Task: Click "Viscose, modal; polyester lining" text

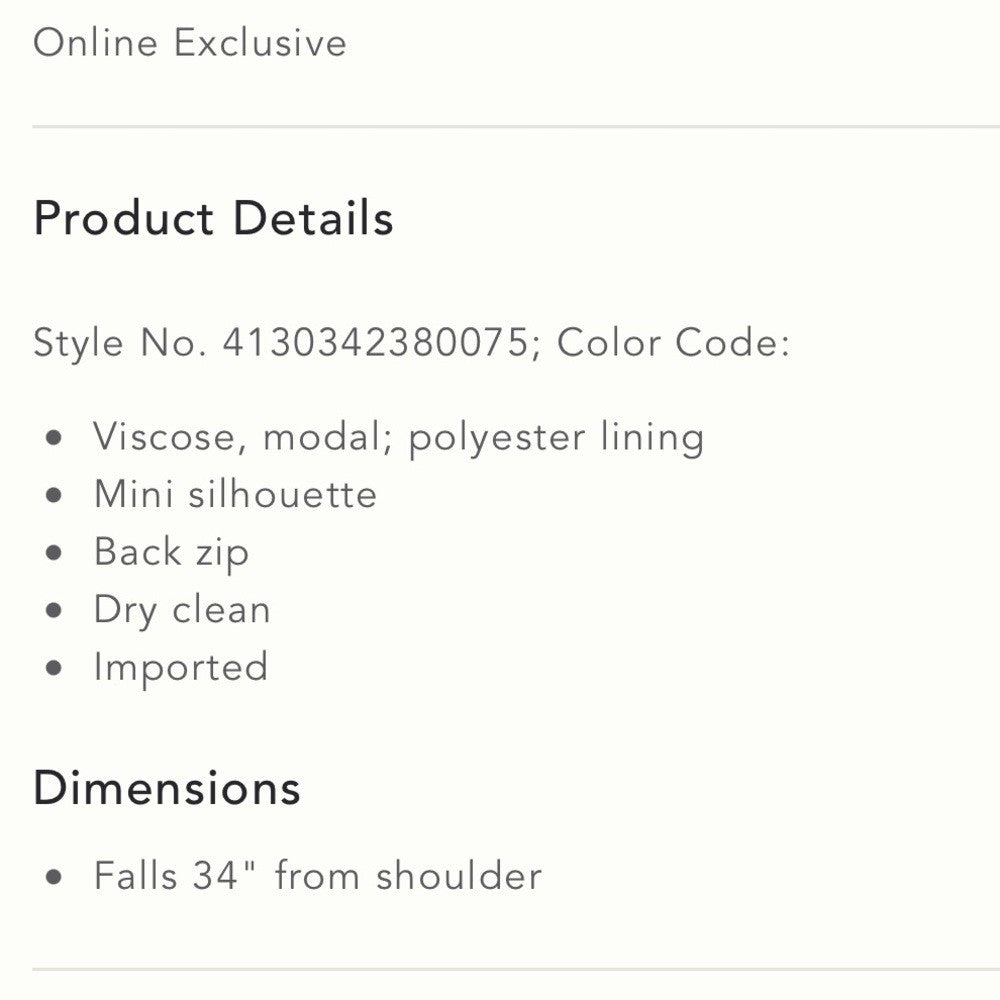Action: pos(399,438)
